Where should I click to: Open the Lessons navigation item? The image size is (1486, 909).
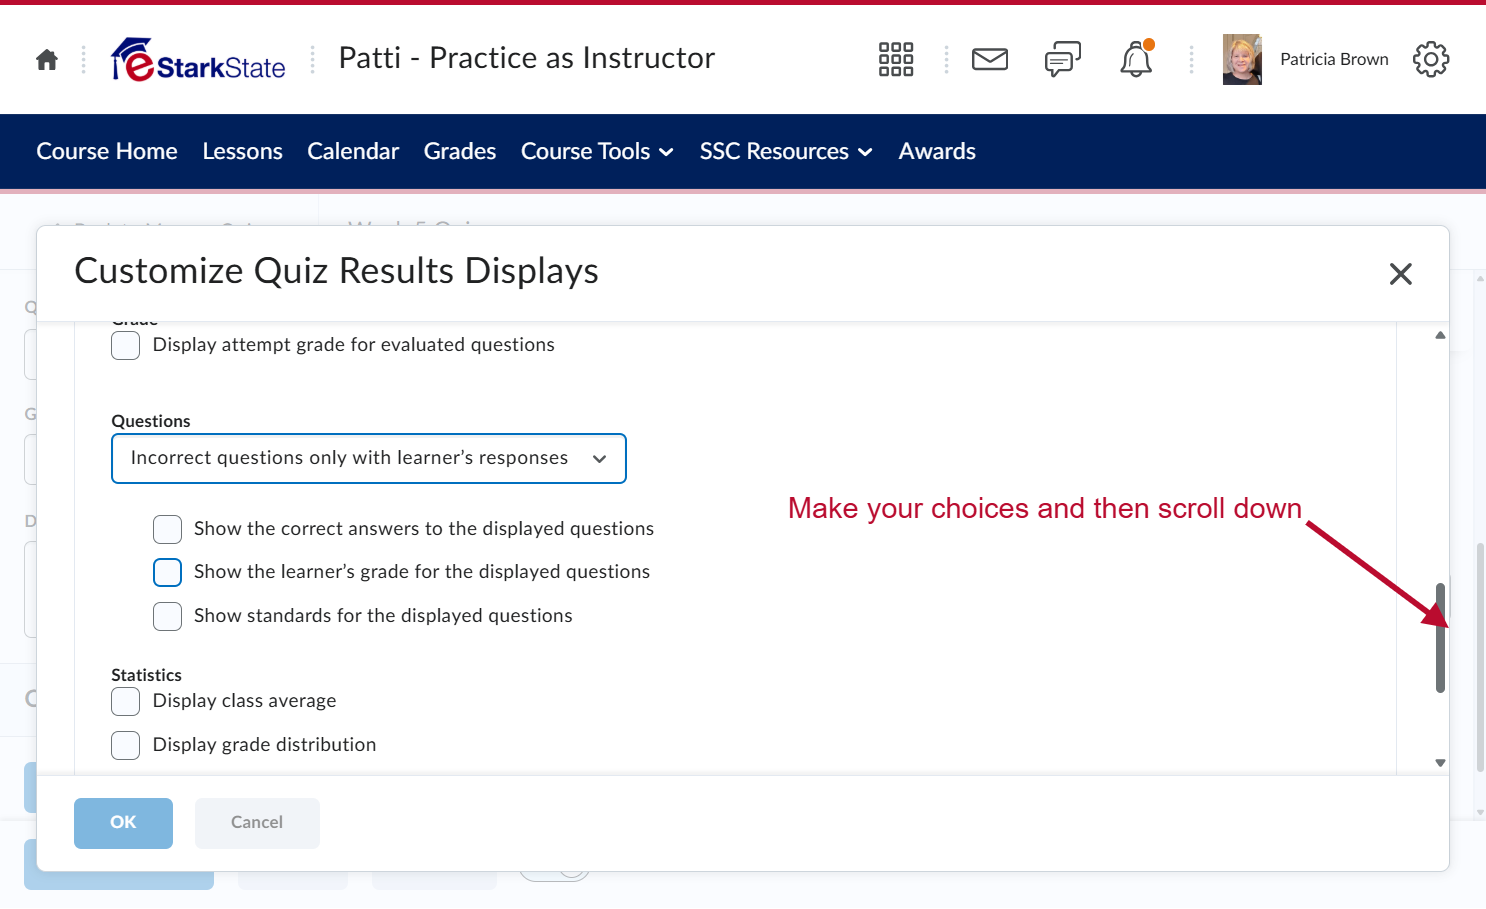point(242,151)
